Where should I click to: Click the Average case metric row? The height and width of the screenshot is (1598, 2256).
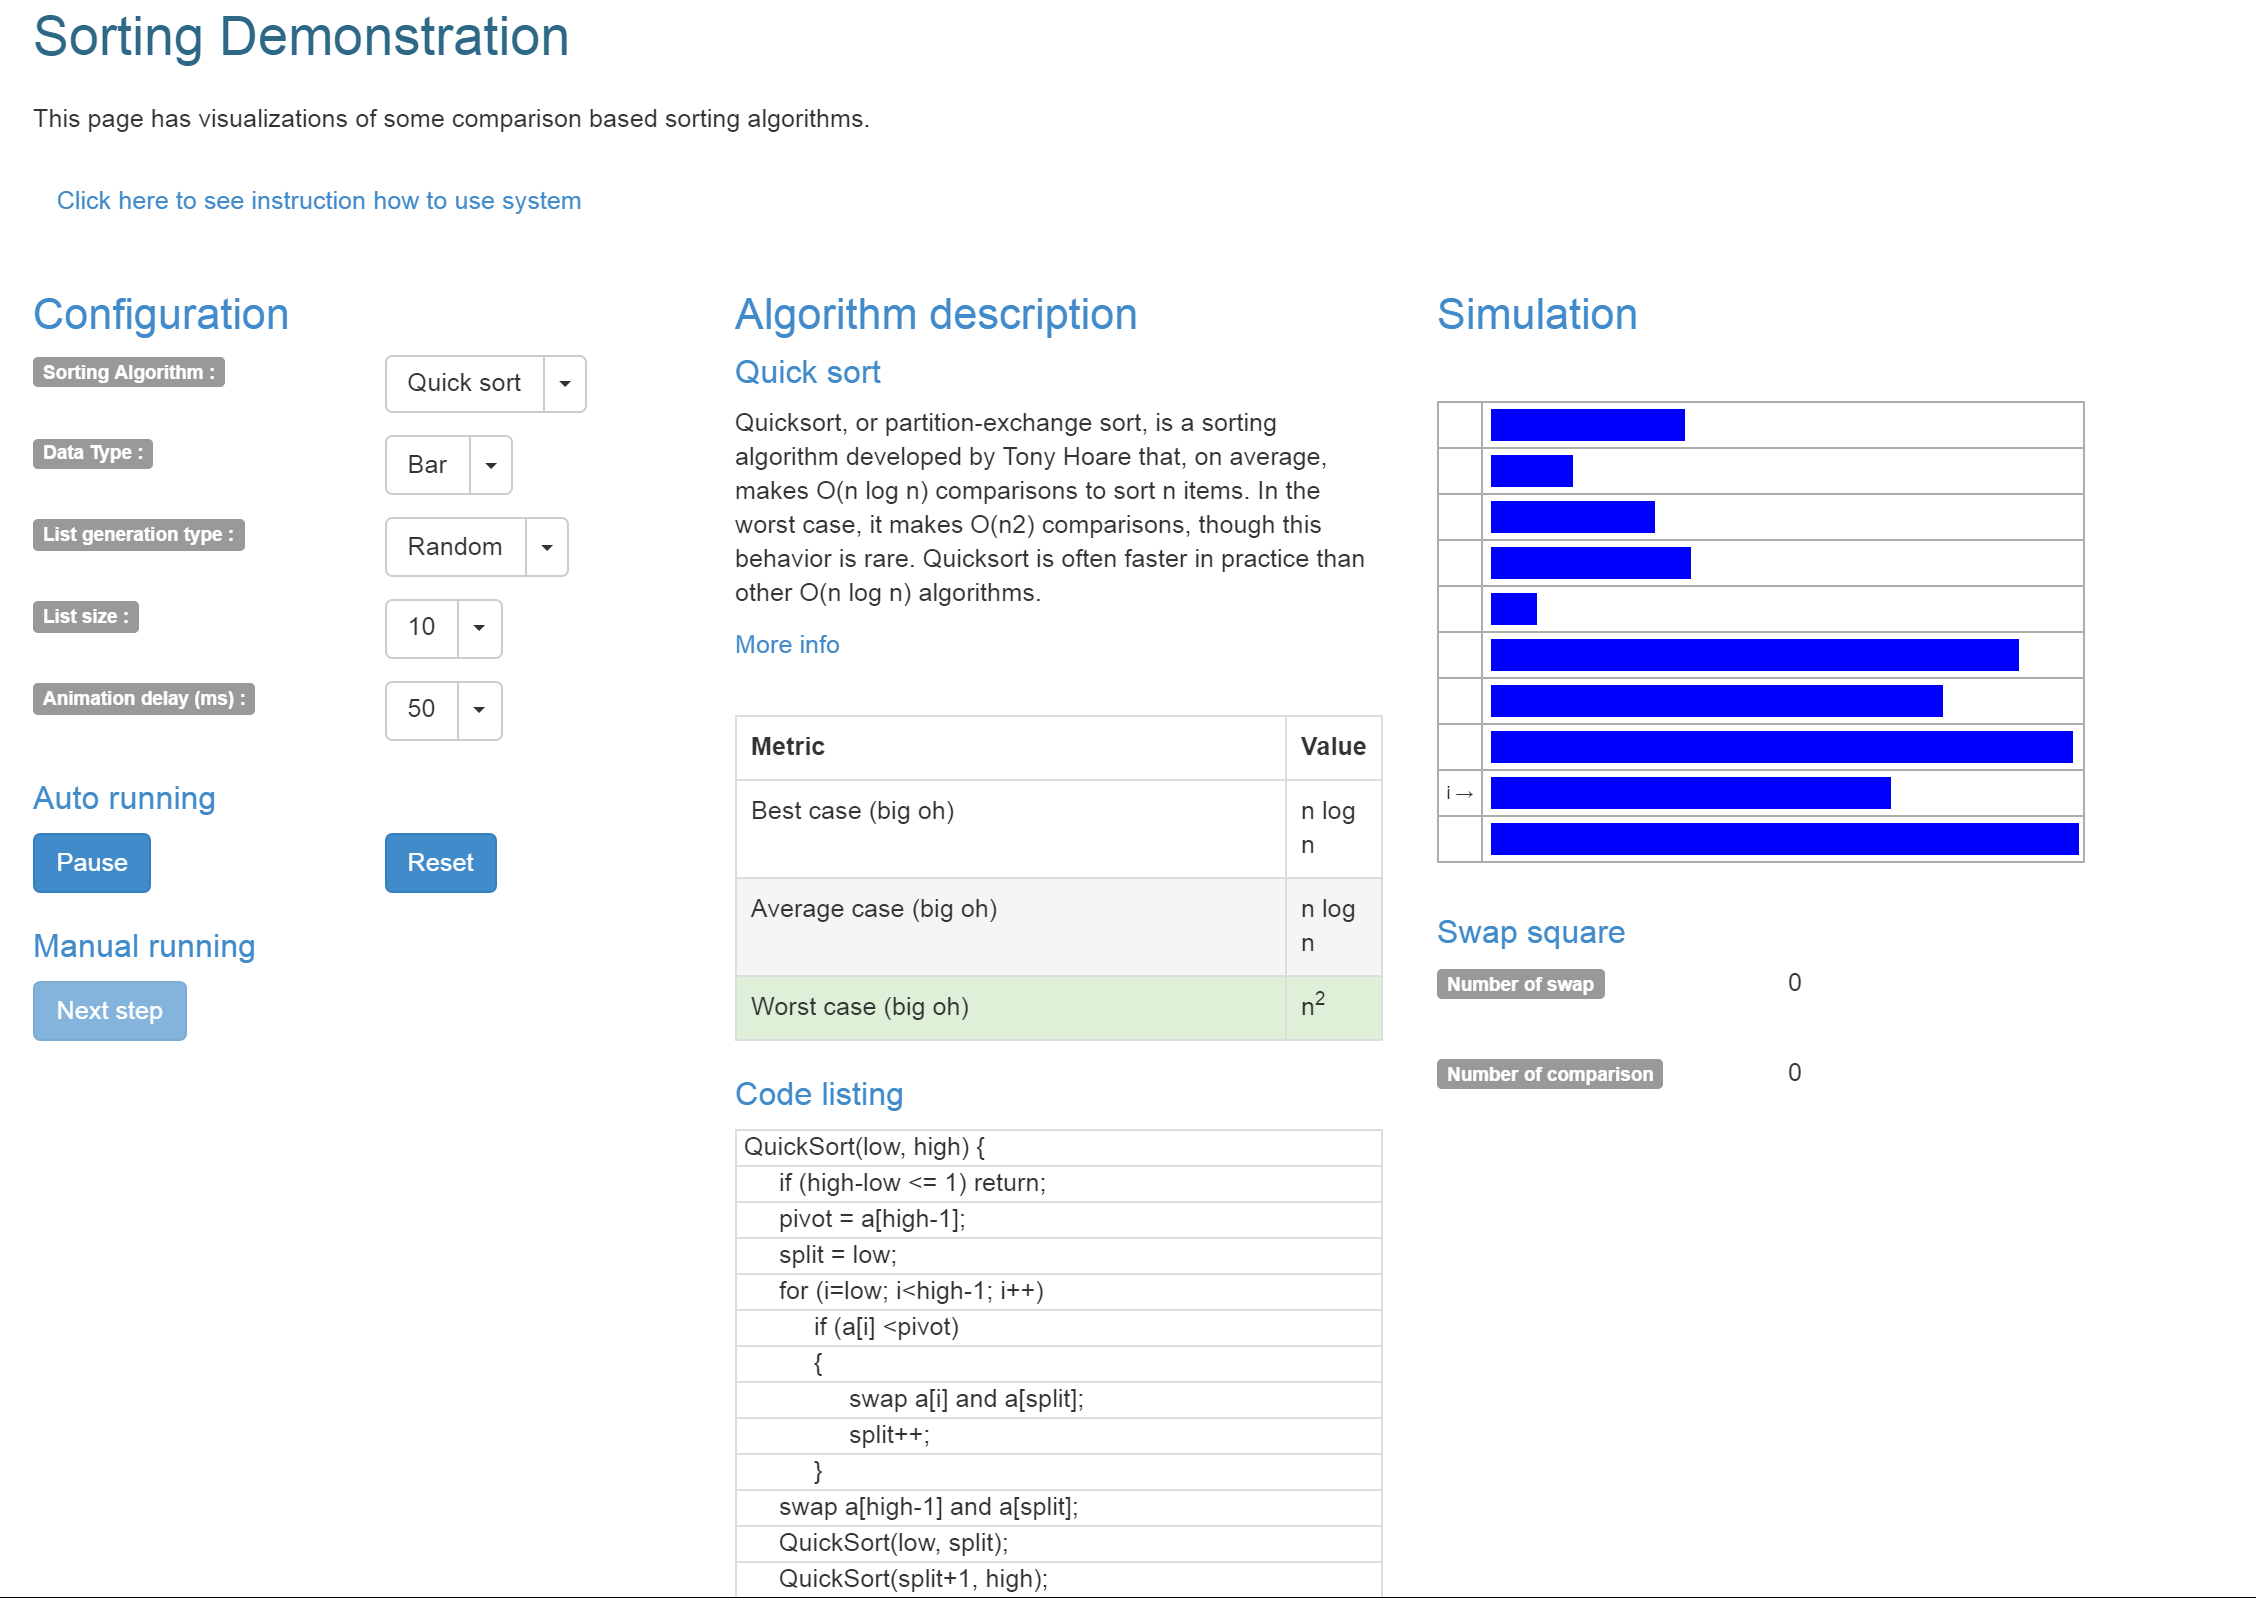[1010, 926]
